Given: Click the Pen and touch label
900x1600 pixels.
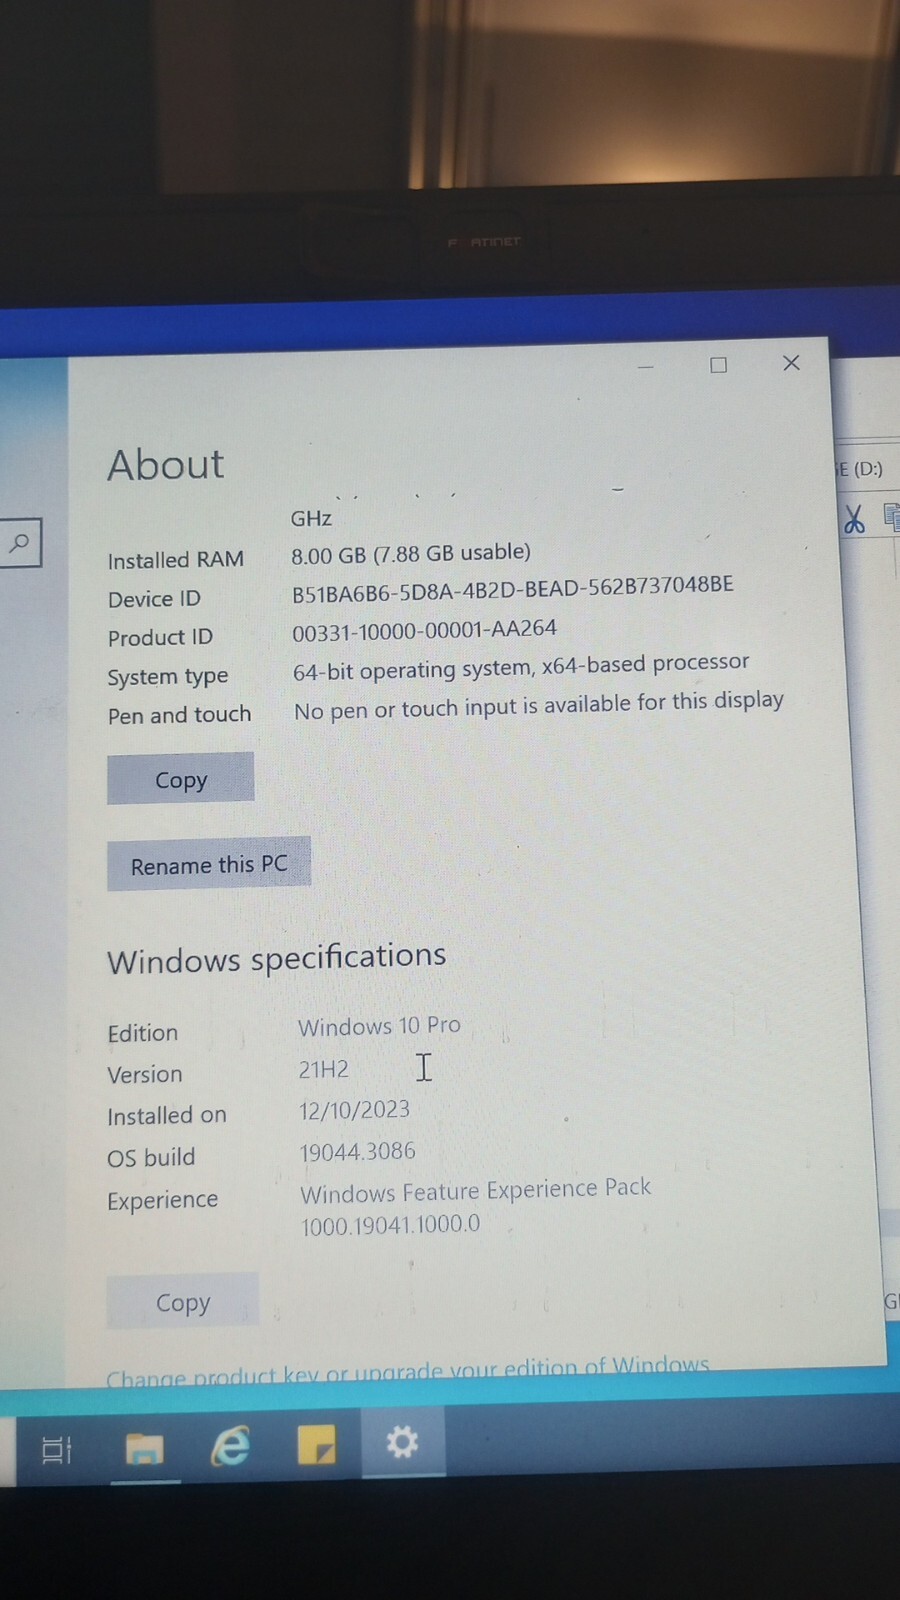Looking at the screenshot, I should [180, 715].
